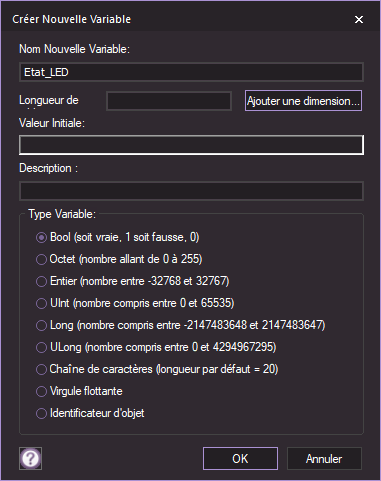Focus the Valeur Initiale text field
Image resolution: width=381 pixels, height=481 pixels.
tap(191, 145)
